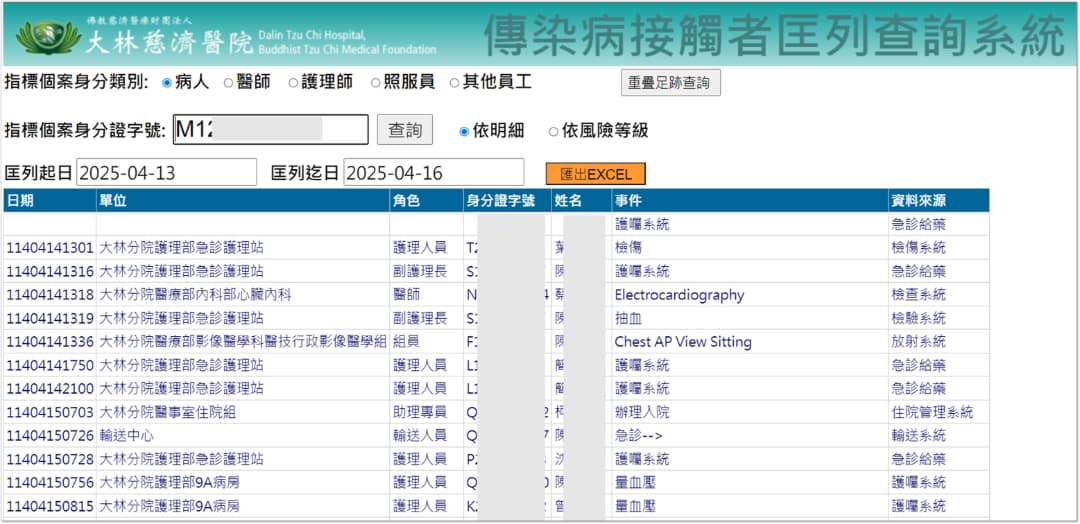Screen dimensions: 1080x524
Task: Focus the 指標個案身分證字號 input field
Action: [x=271, y=129]
